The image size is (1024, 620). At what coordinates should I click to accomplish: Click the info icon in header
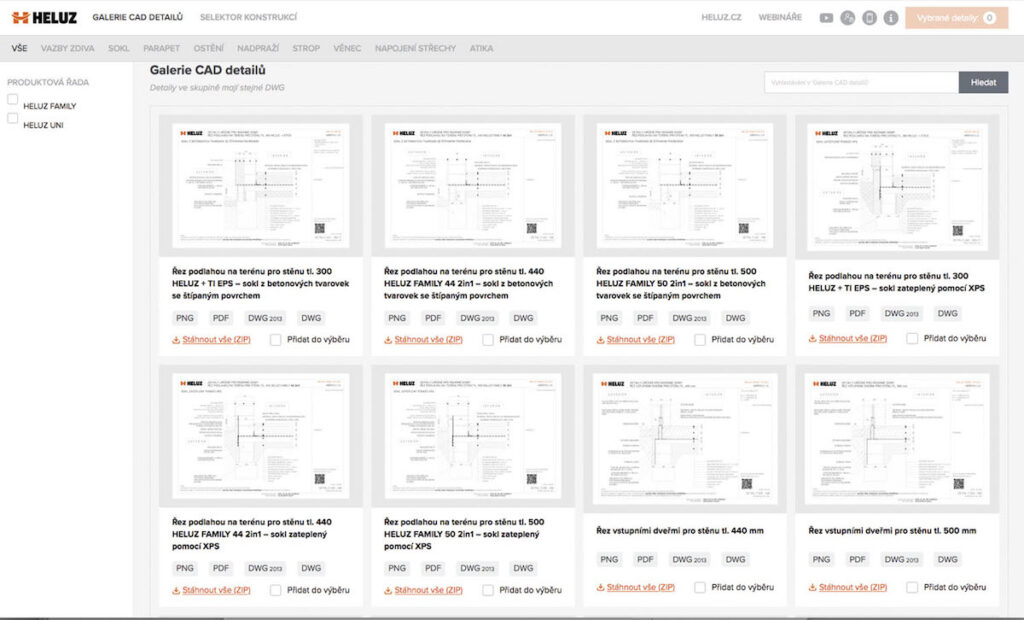coord(890,18)
